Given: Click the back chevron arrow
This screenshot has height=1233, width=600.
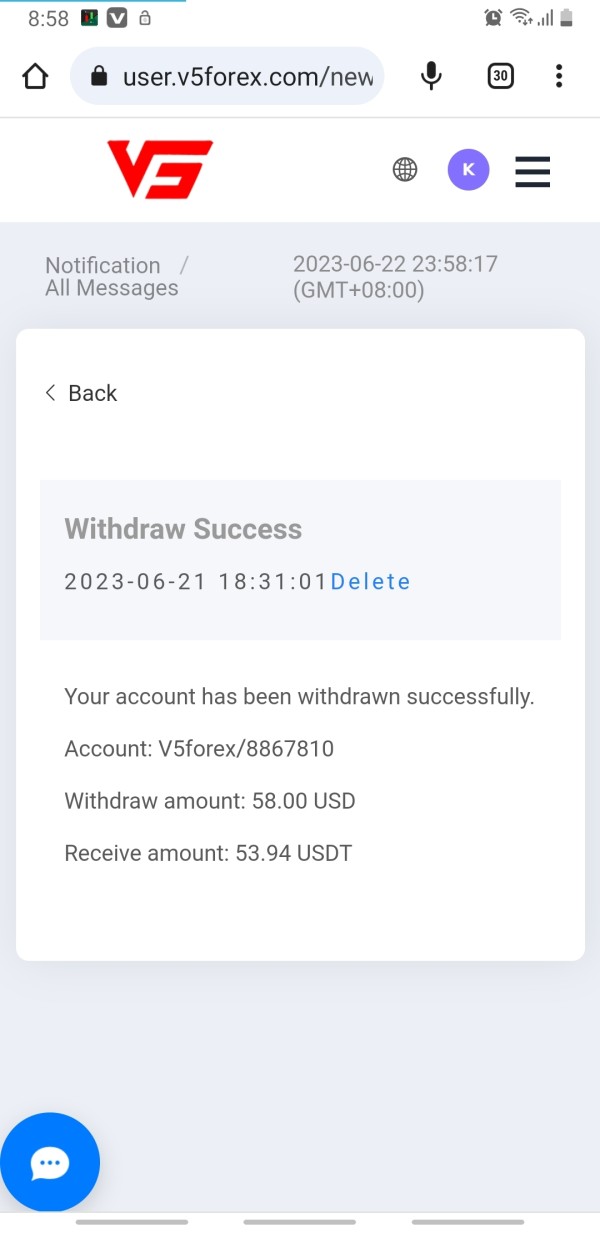Looking at the screenshot, I should 50,393.
